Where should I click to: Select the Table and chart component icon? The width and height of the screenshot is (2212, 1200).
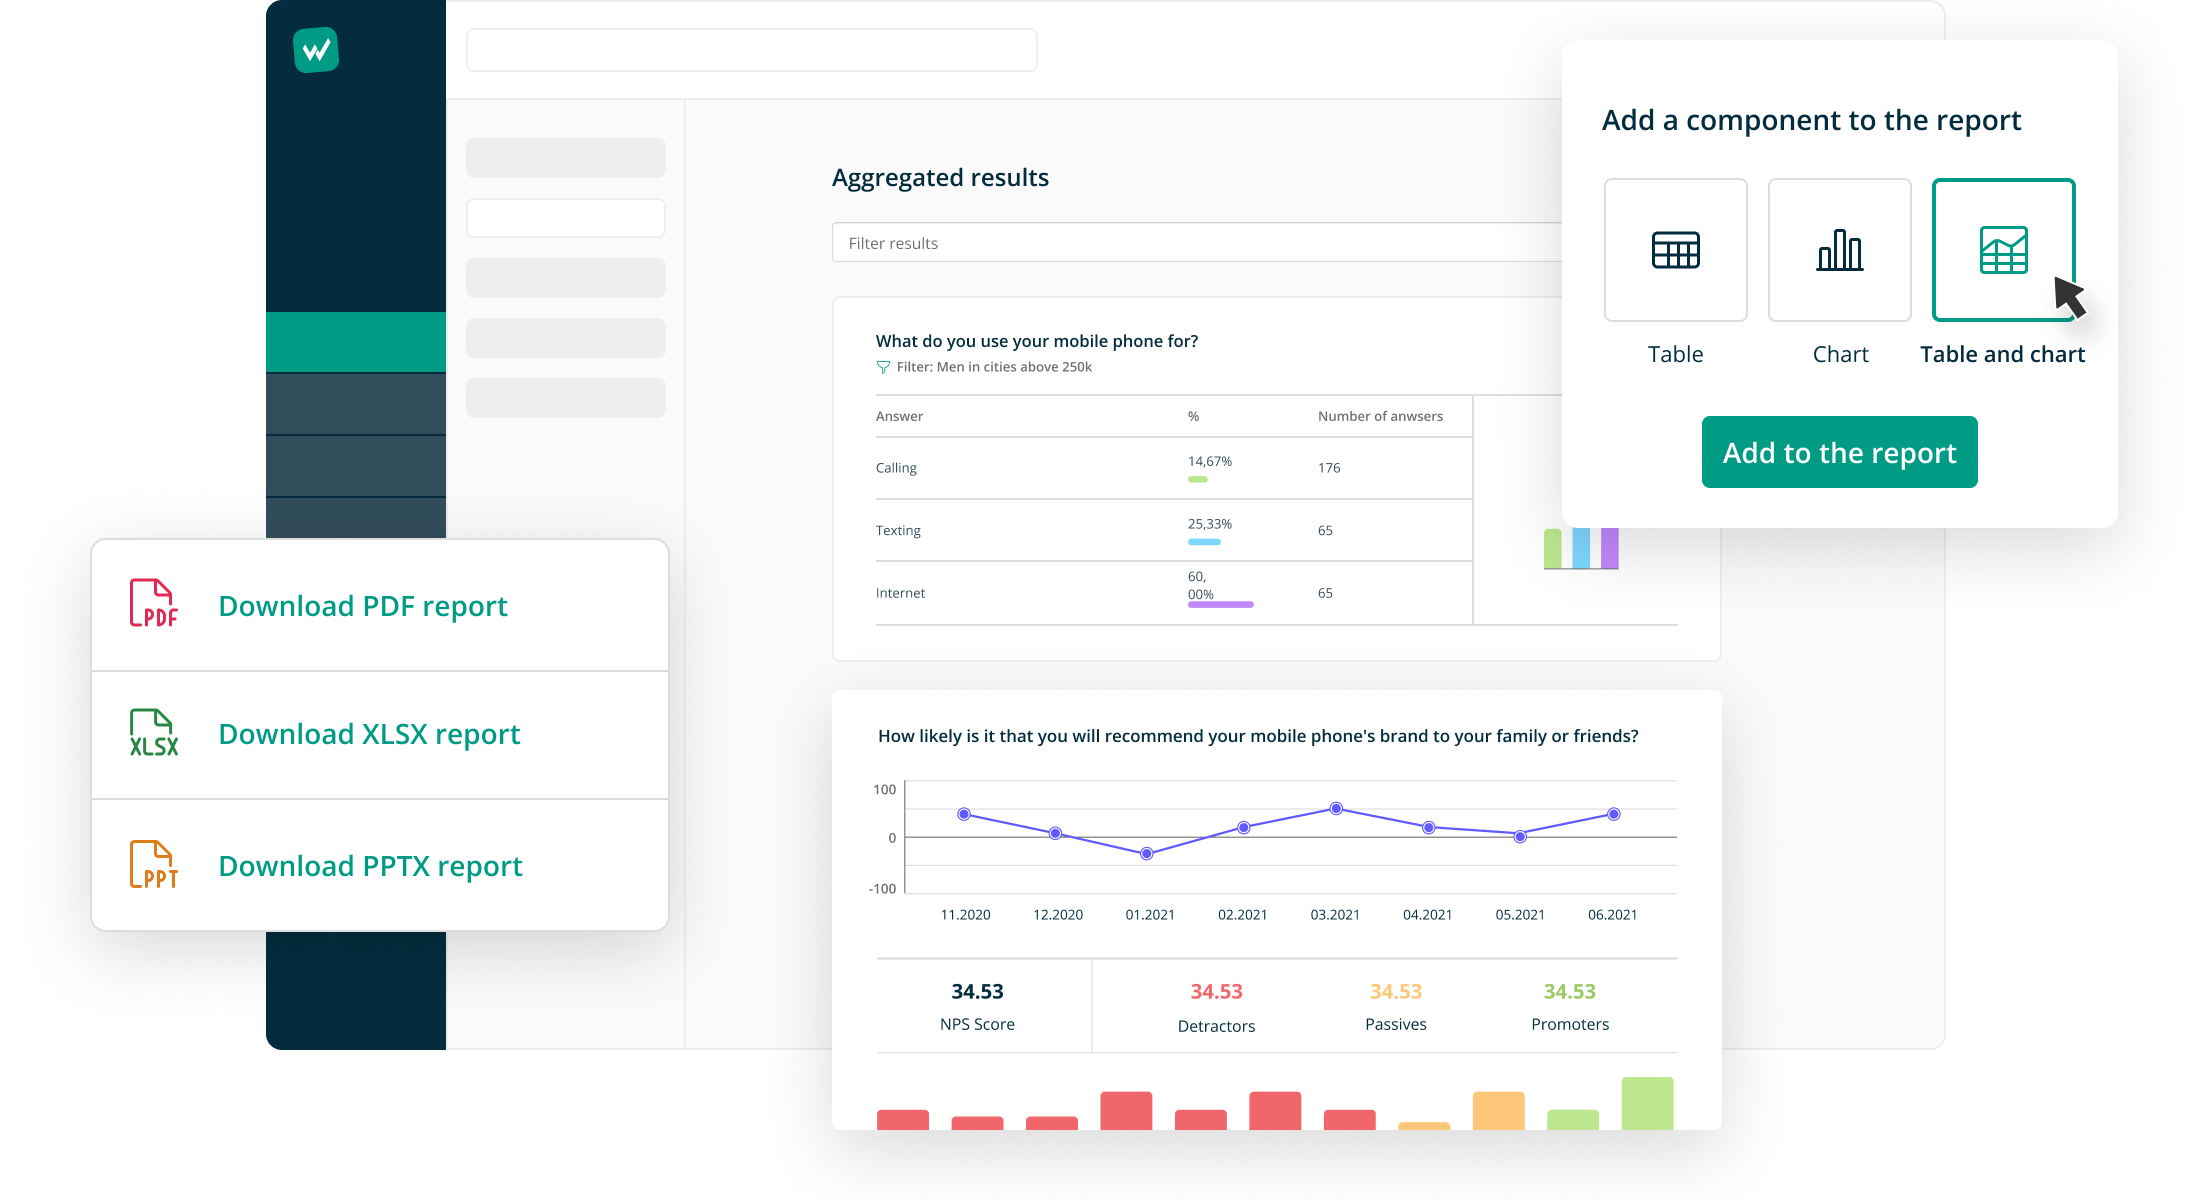click(2003, 250)
